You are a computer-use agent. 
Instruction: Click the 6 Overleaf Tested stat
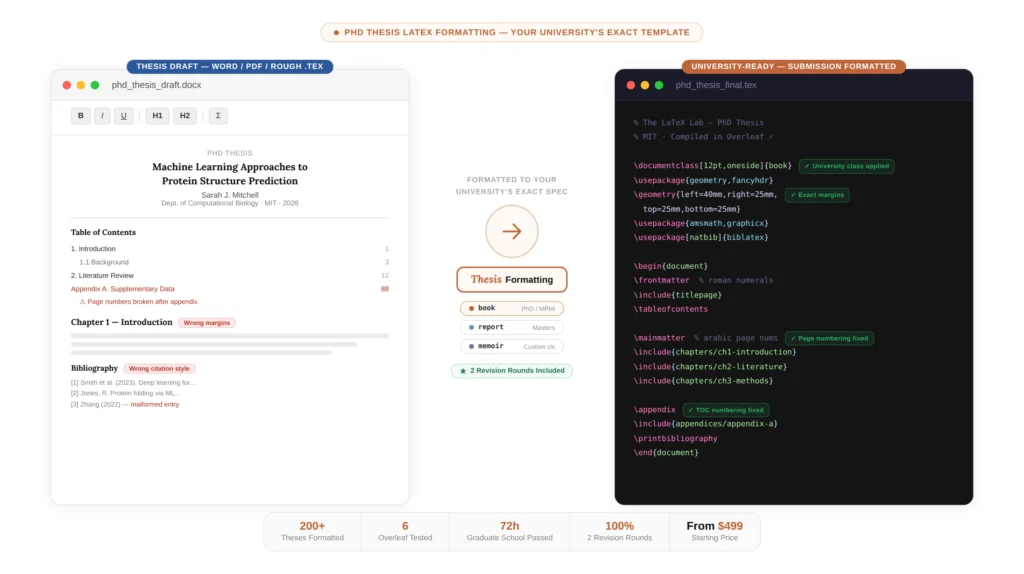point(405,532)
